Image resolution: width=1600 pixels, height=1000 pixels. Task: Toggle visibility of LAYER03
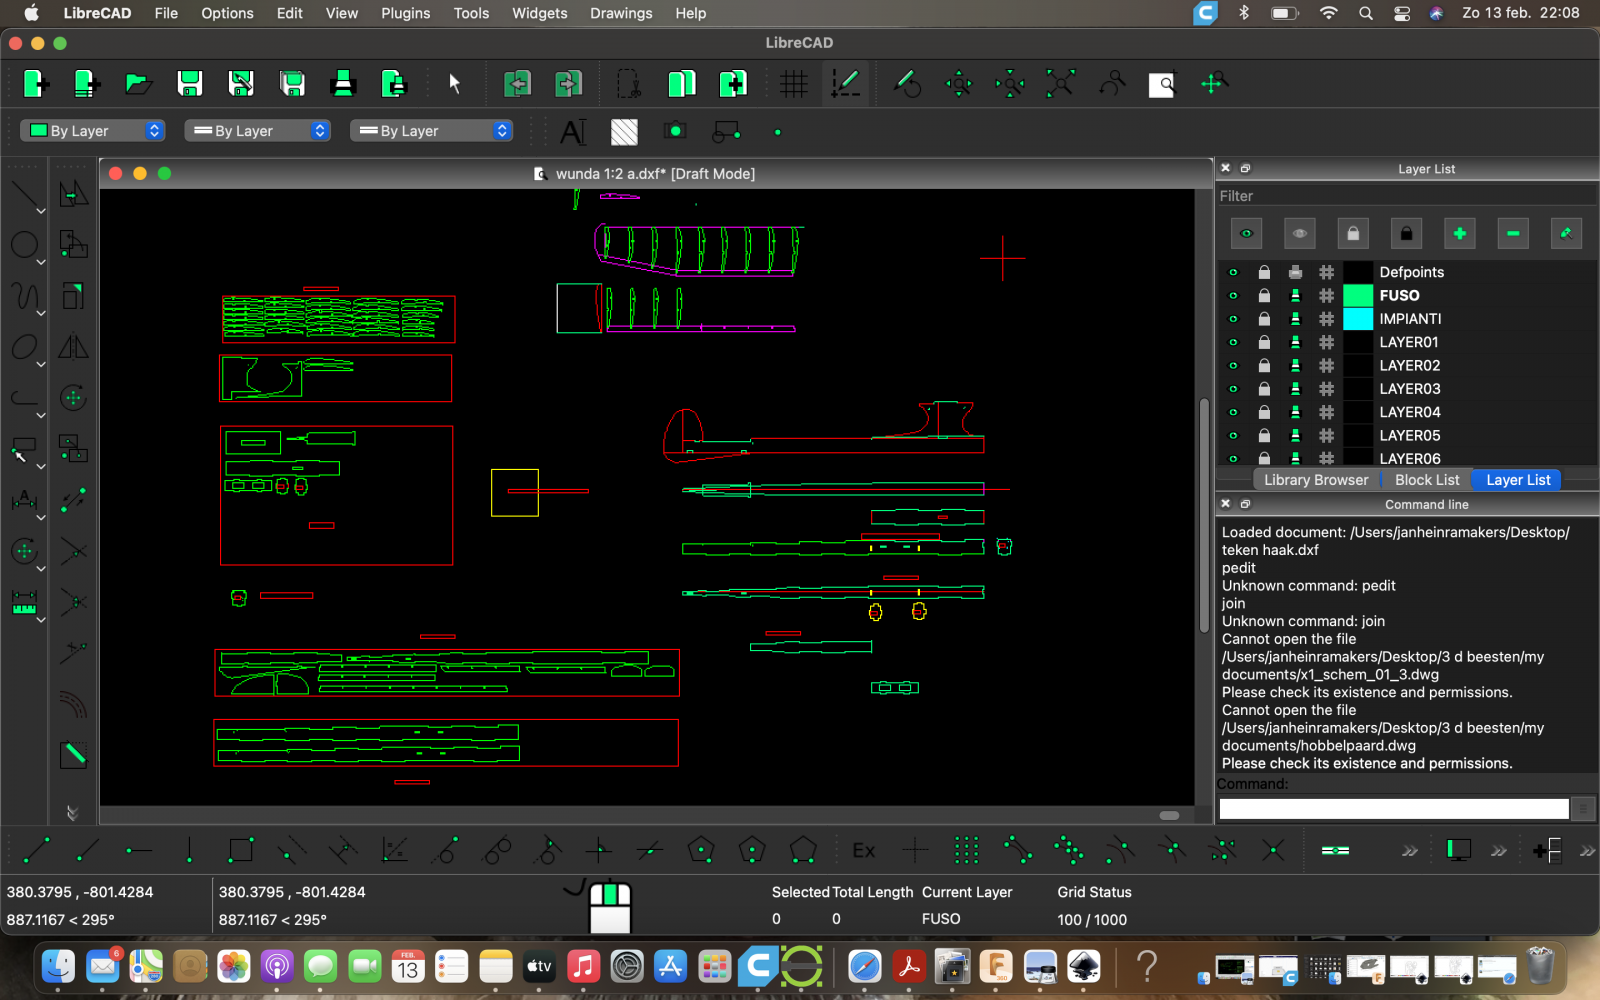(1233, 389)
